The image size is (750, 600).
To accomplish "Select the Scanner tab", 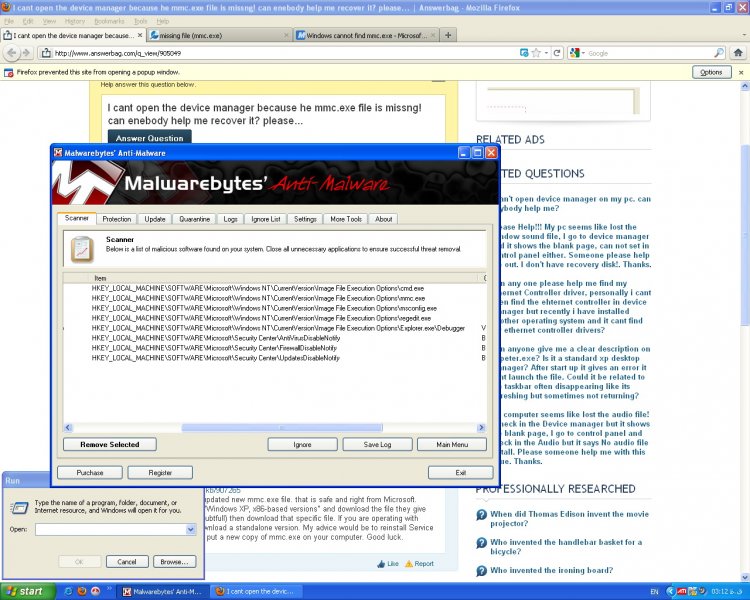I will (77, 218).
